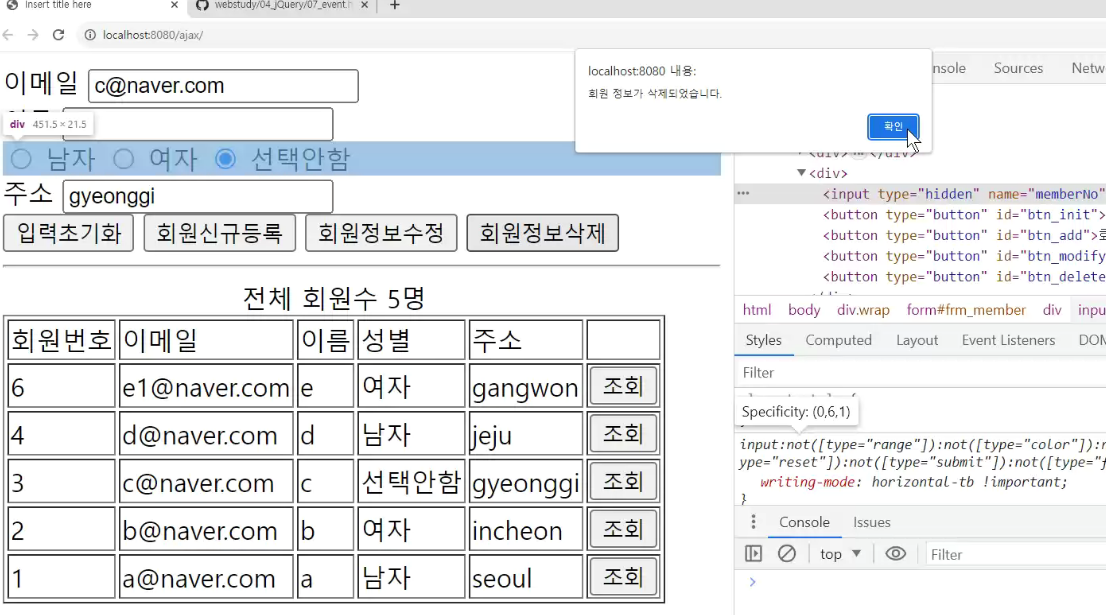
Task: Click 조회 for member d@naver.com
Action: tap(623, 434)
